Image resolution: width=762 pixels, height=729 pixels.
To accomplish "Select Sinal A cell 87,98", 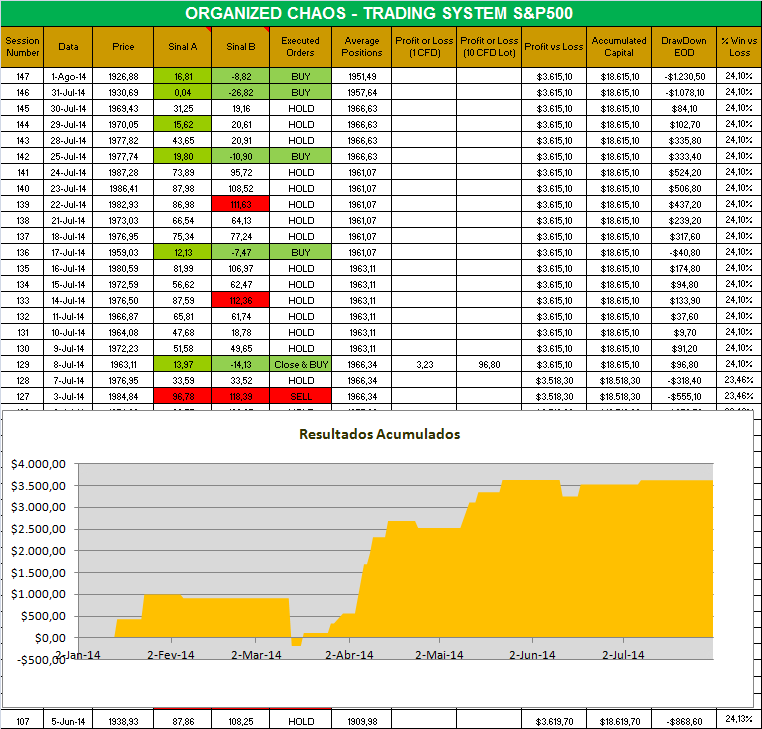I will [x=183, y=189].
